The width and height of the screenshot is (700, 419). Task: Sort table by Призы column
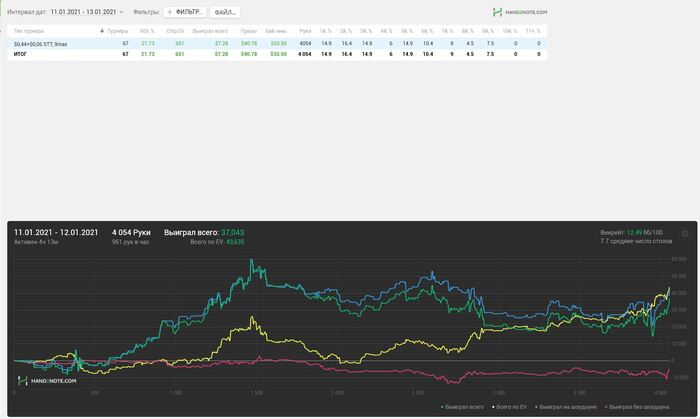248,31
